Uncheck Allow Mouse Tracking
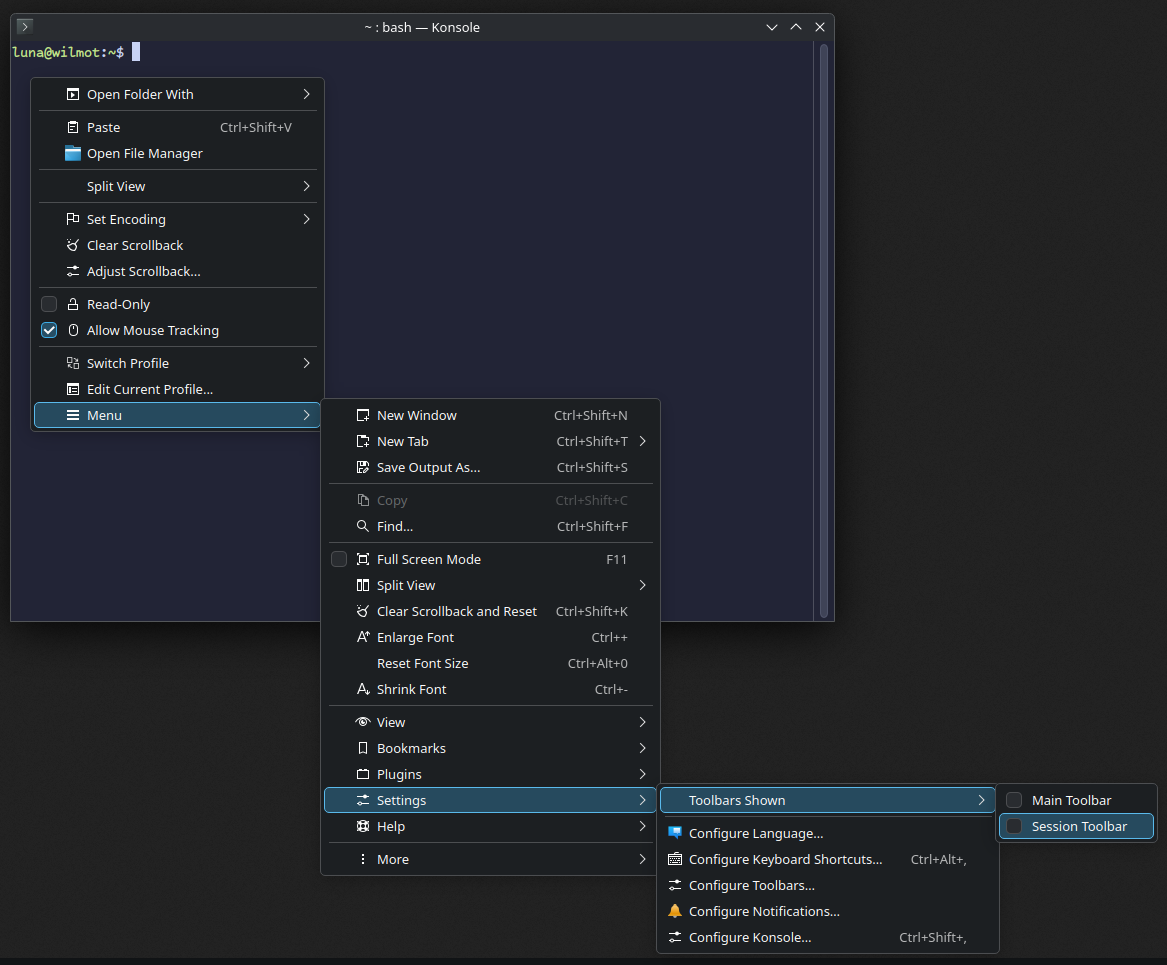 pyautogui.click(x=49, y=330)
